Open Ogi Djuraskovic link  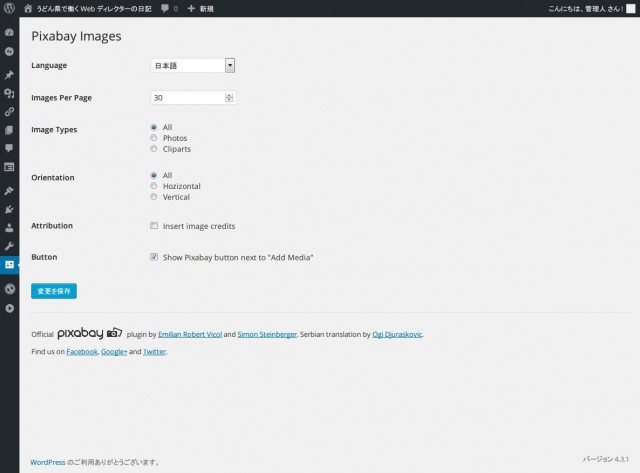tap(397, 334)
